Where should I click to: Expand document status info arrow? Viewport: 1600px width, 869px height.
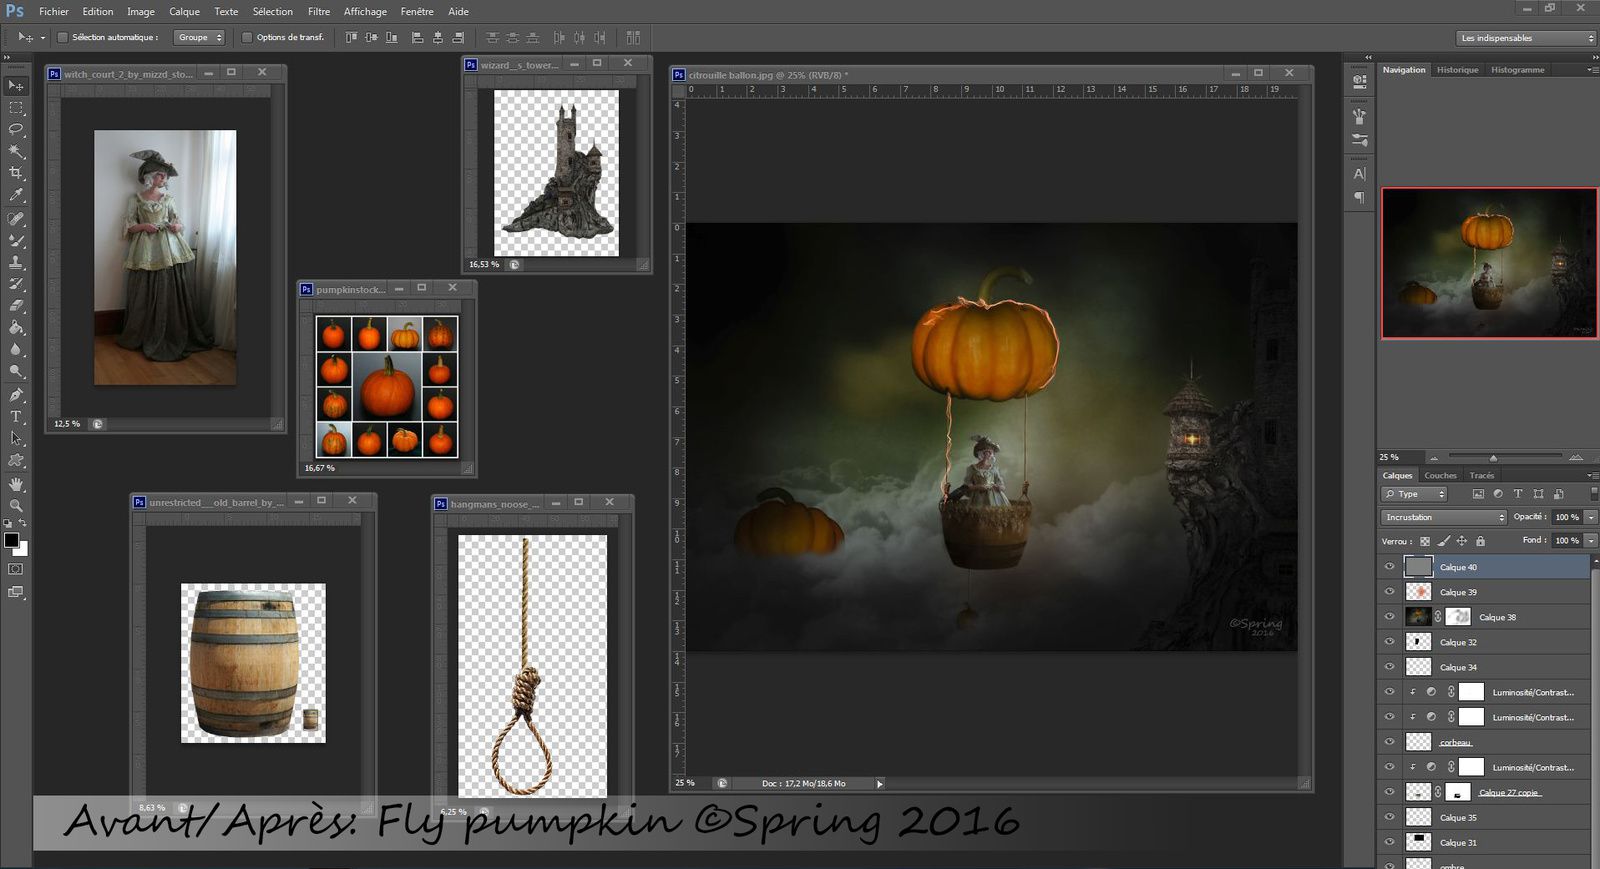pyautogui.click(x=879, y=784)
